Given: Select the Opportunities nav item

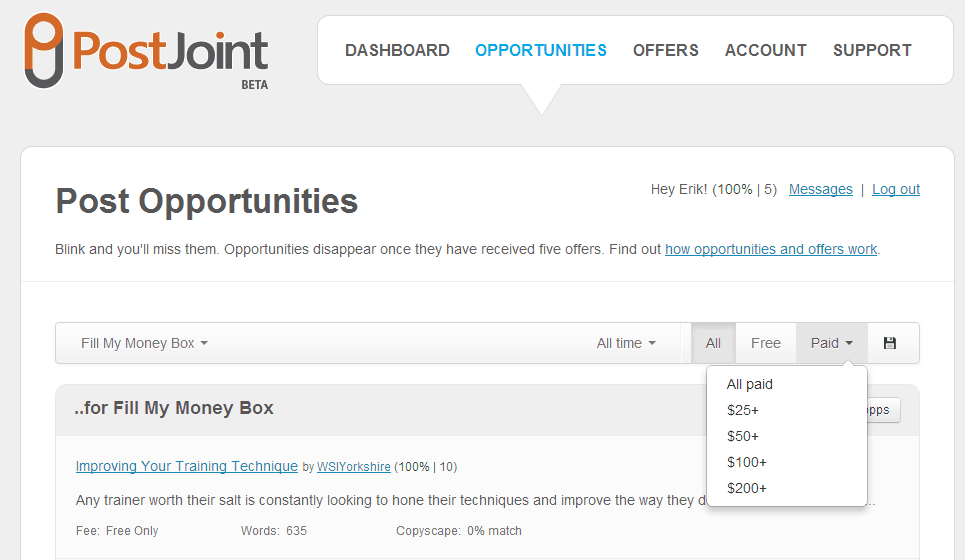Looking at the screenshot, I should (x=541, y=50).
